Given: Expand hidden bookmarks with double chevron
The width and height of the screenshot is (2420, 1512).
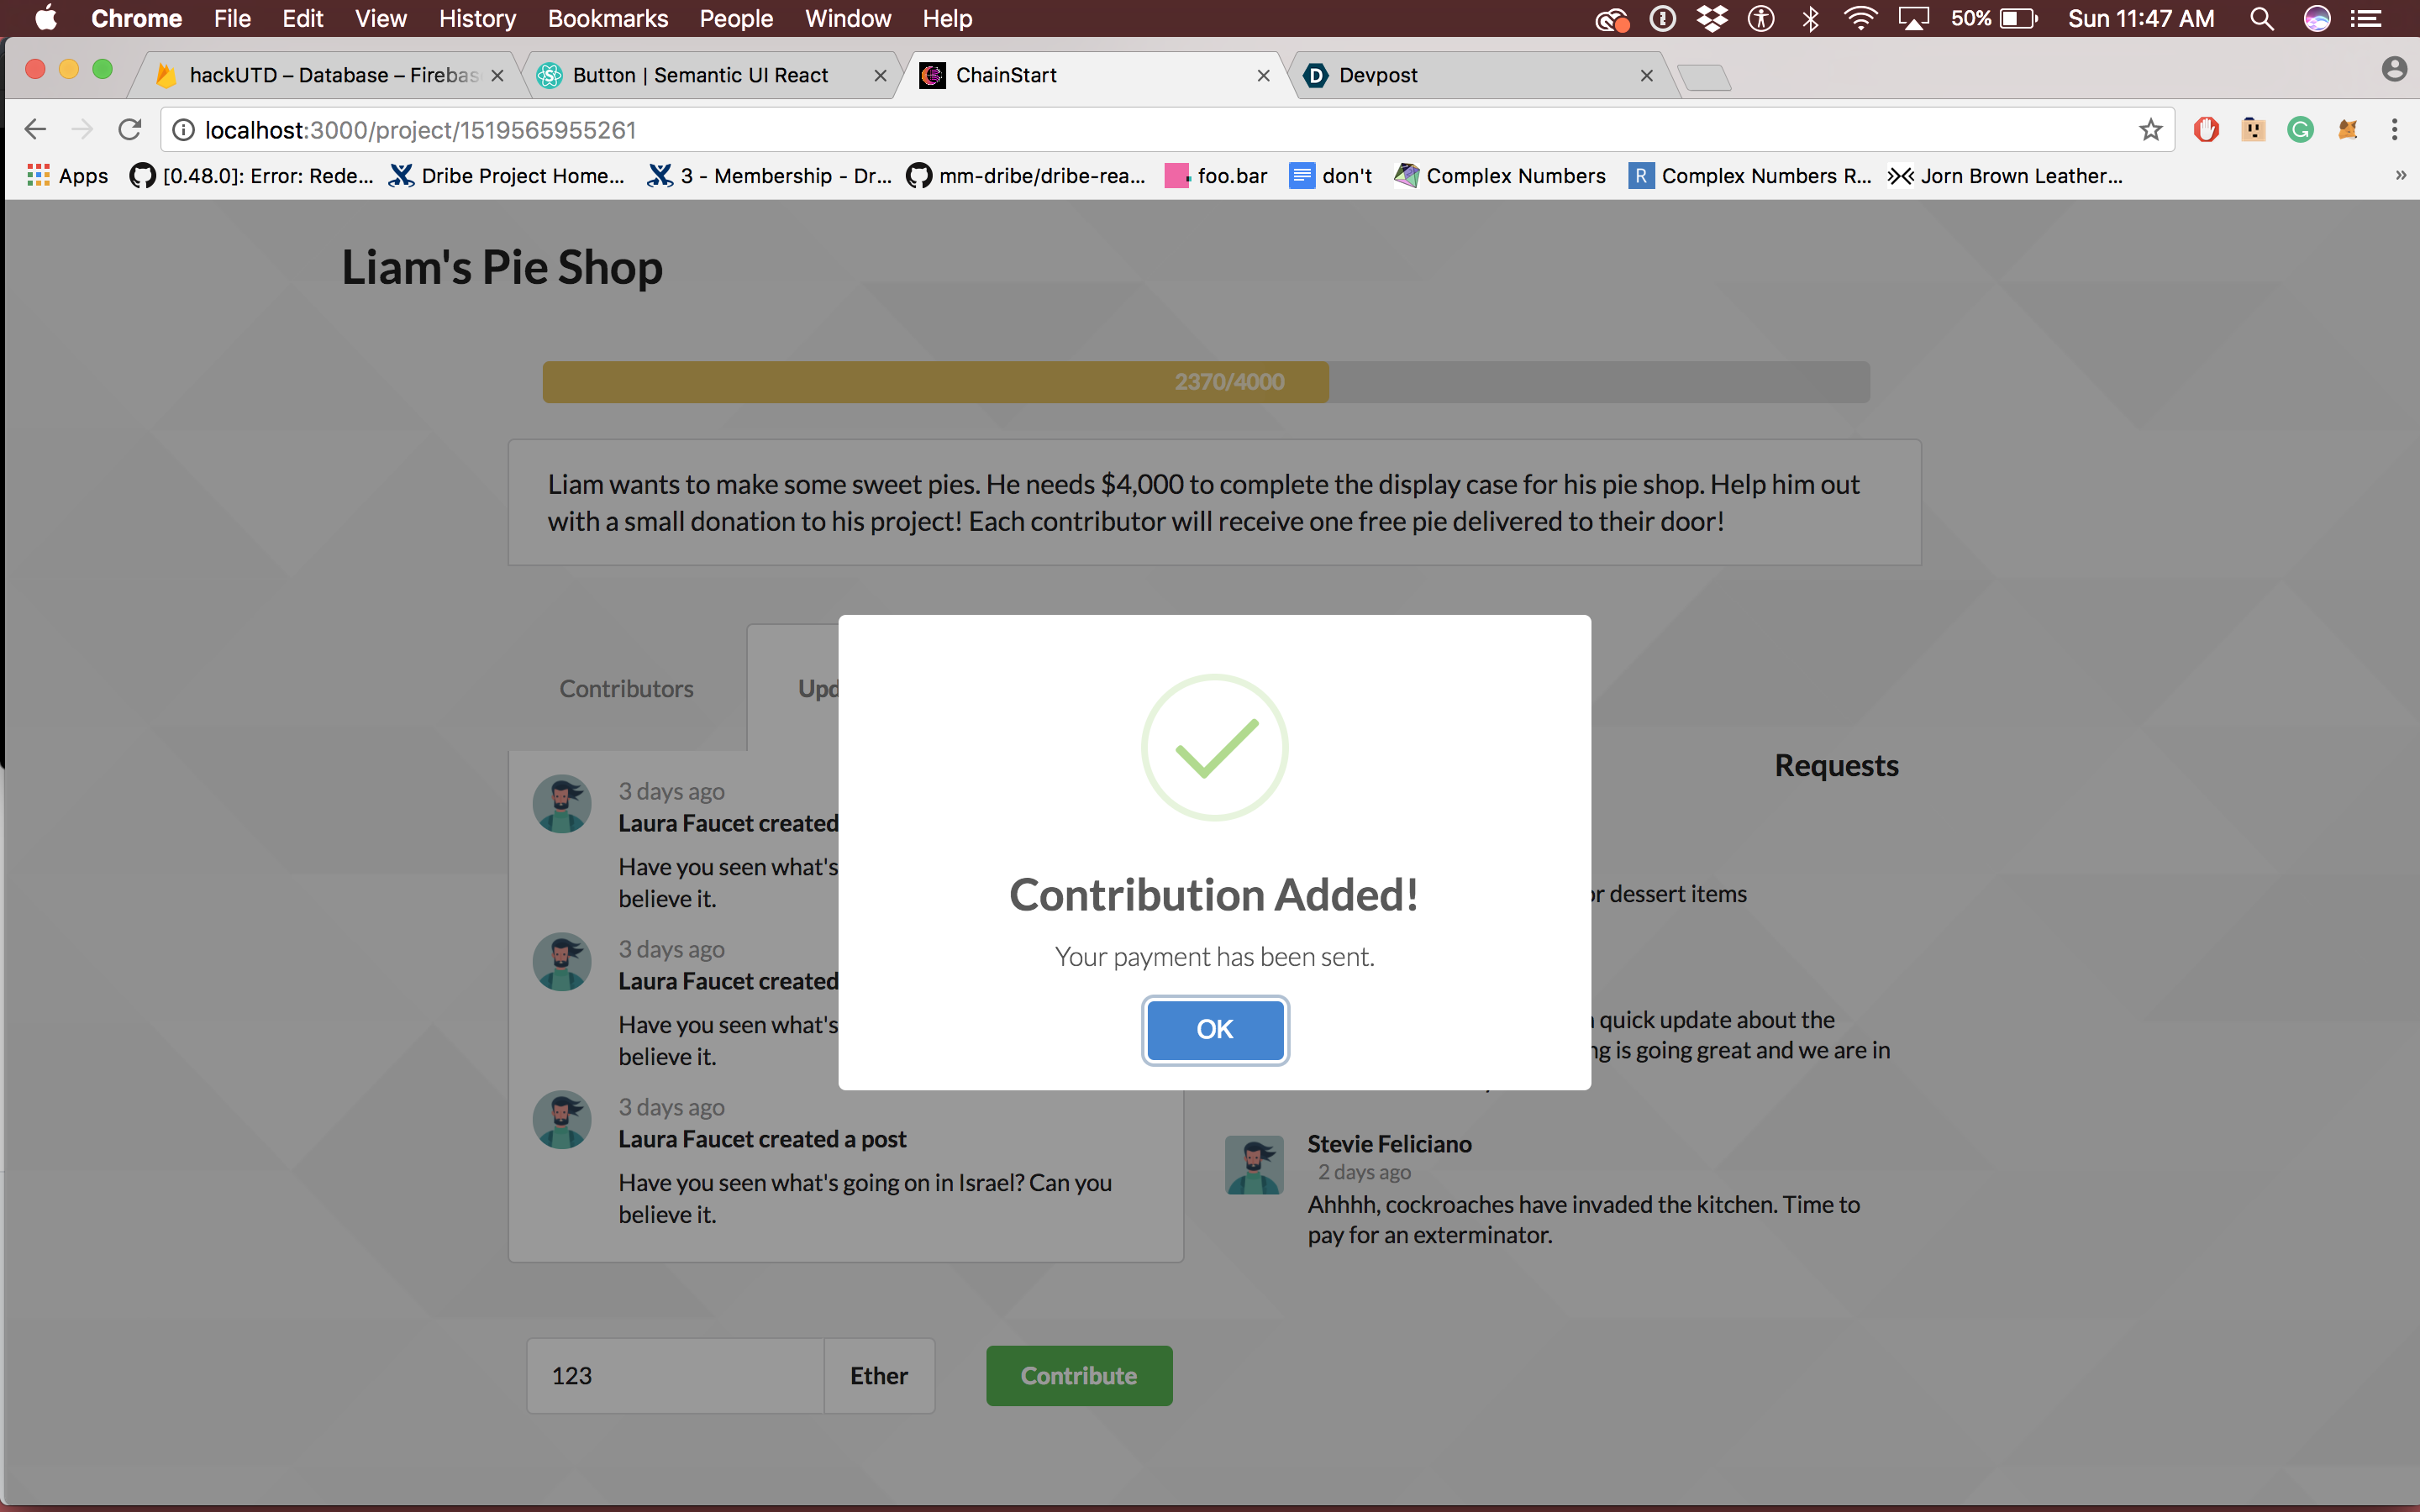Looking at the screenshot, I should point(2400,176).
